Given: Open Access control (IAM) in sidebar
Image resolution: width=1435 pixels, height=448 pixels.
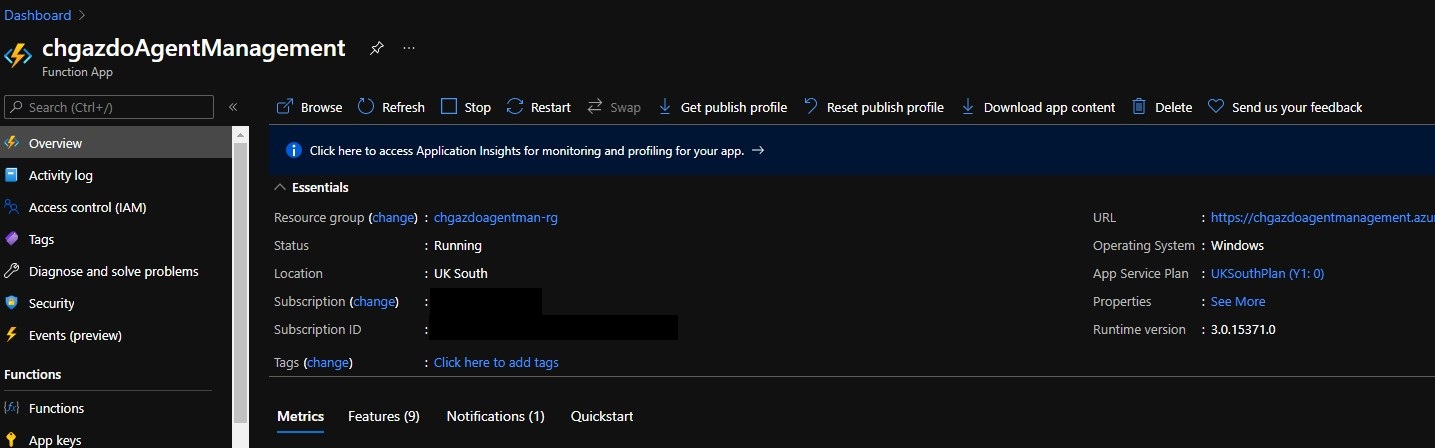Looking at the screenshot, I should [x=87, y=207].
